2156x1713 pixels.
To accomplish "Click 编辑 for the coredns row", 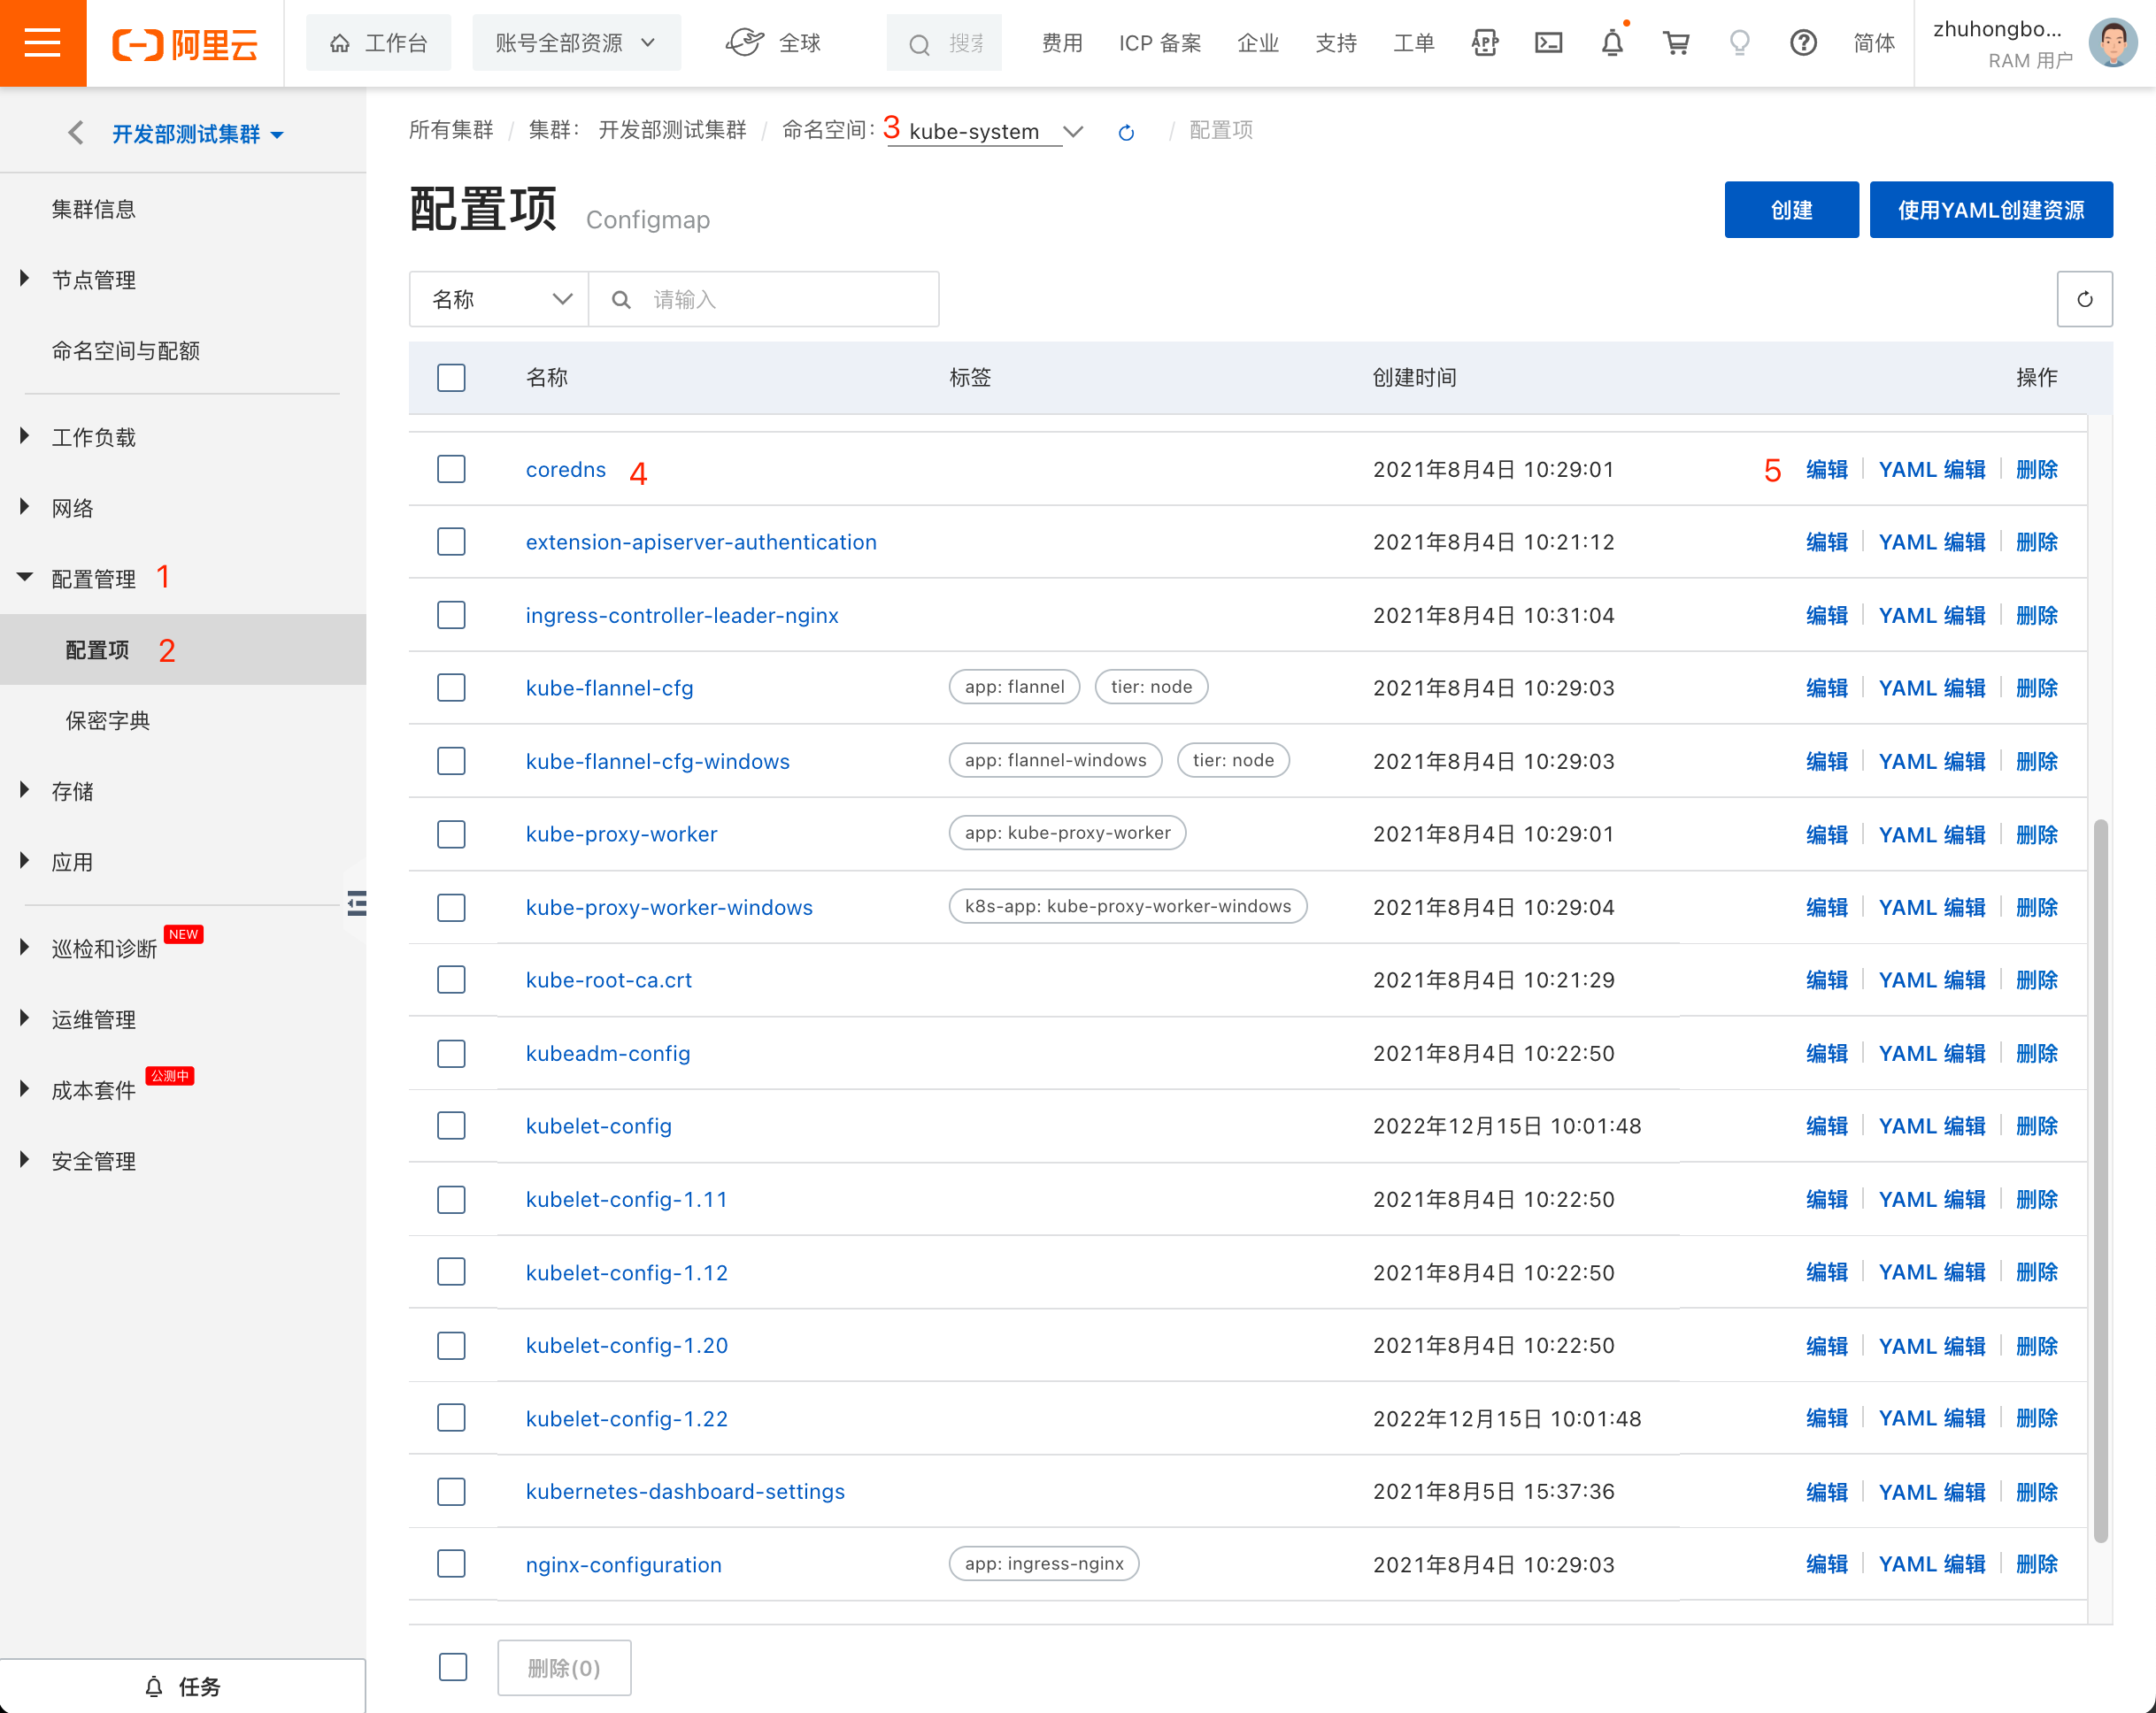I will pos(1827,469).
